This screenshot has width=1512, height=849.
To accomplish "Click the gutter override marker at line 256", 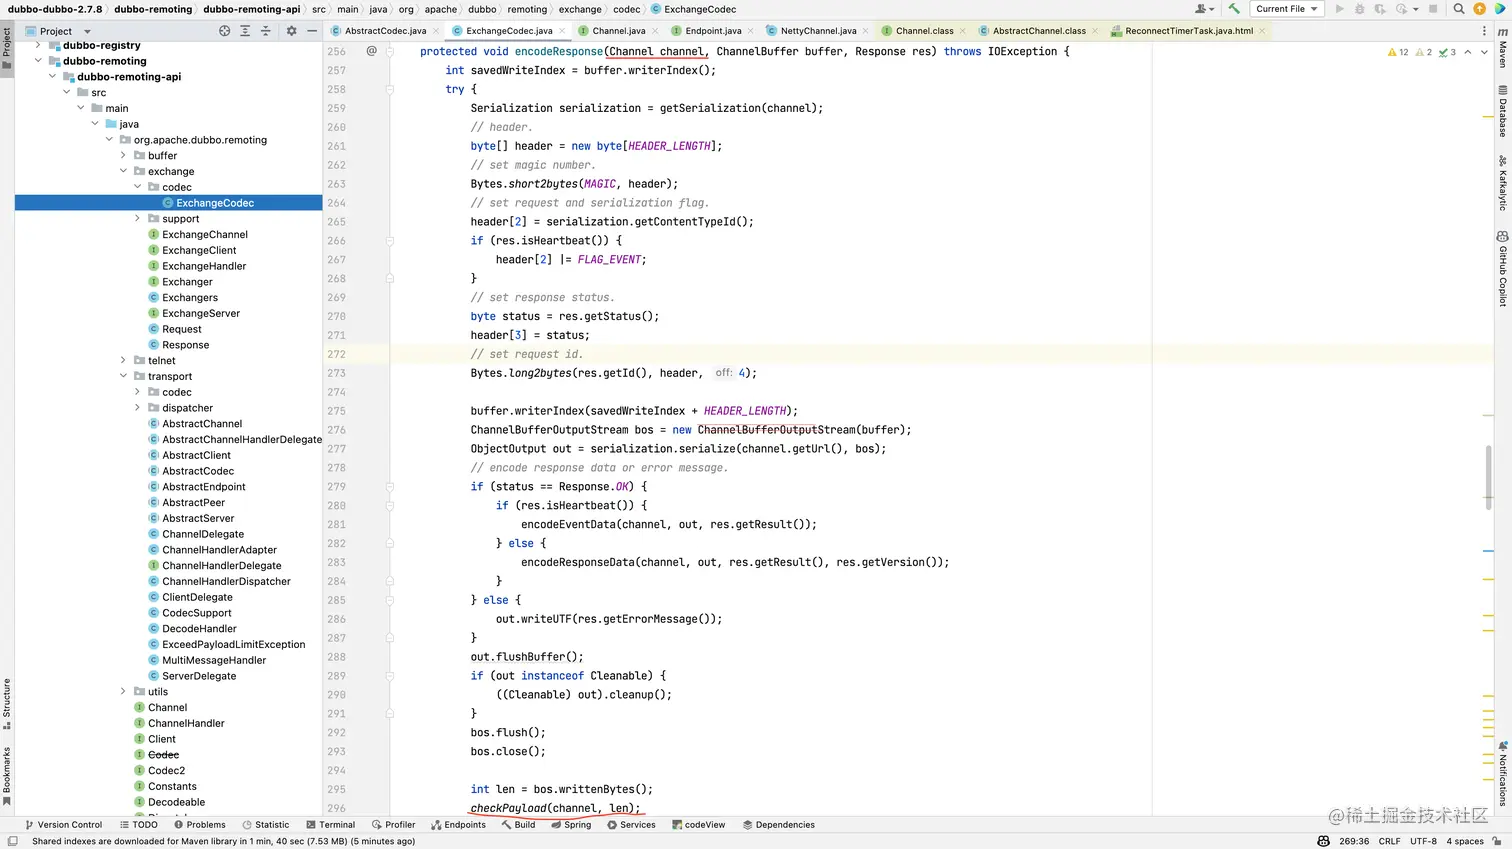I will [372, 51].
